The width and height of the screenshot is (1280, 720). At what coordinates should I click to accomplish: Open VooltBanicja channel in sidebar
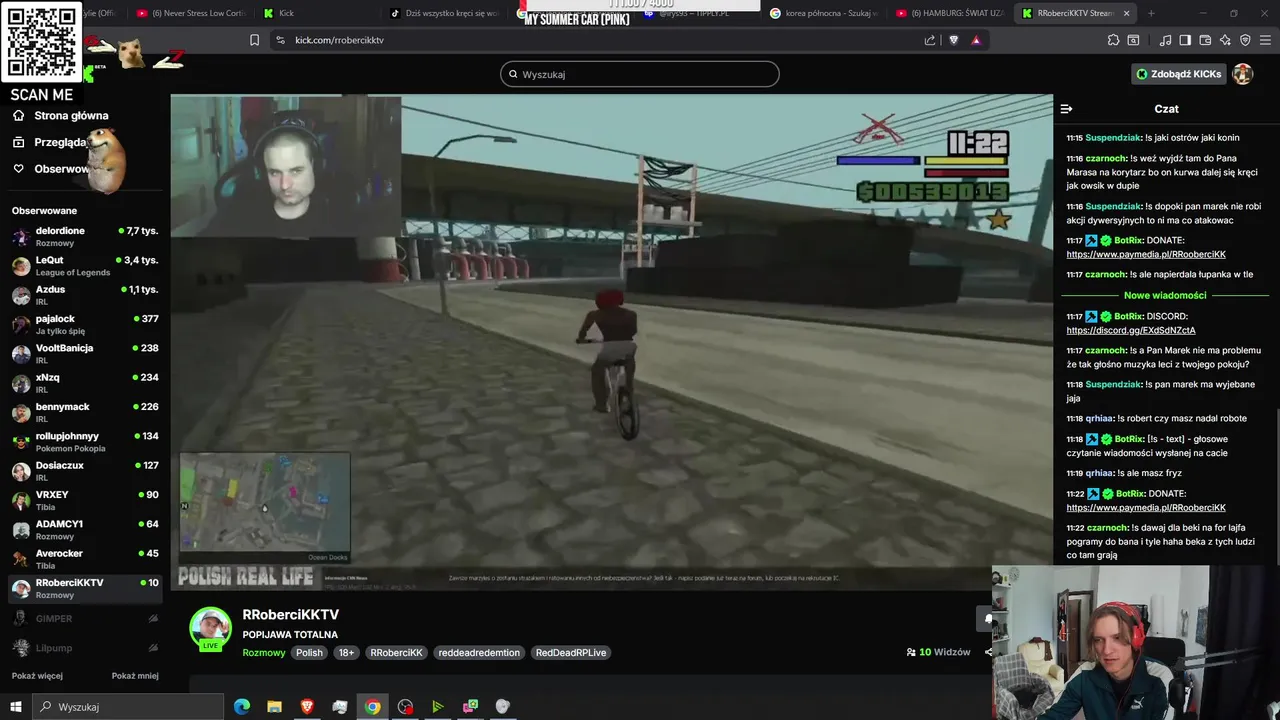coord(85,354)
